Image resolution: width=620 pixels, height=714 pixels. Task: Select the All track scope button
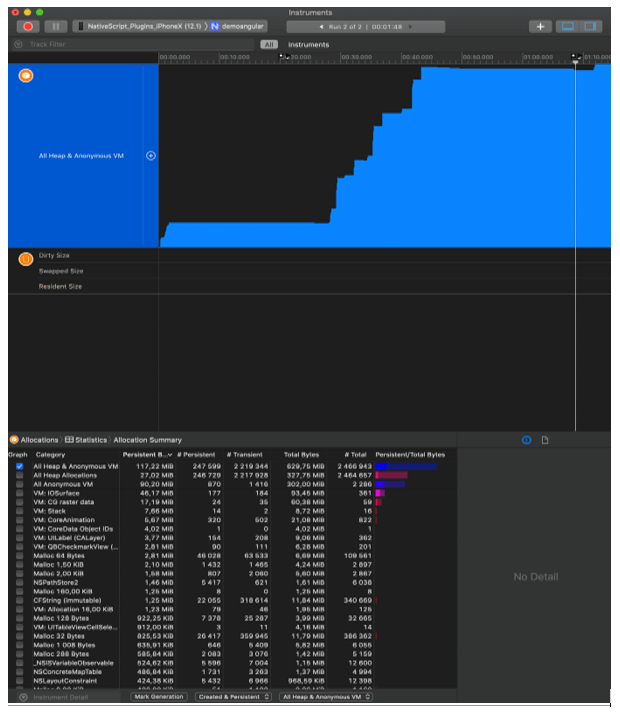(269, 44)
